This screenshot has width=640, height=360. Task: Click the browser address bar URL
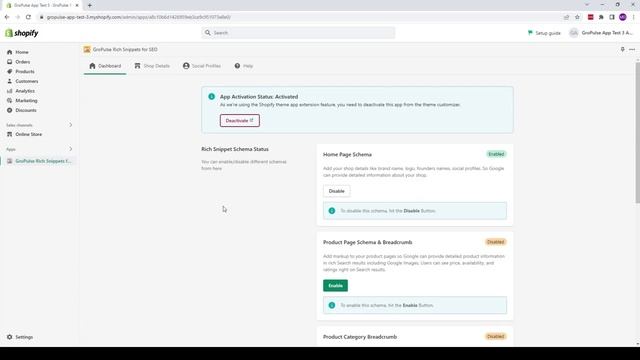point(138,17)
